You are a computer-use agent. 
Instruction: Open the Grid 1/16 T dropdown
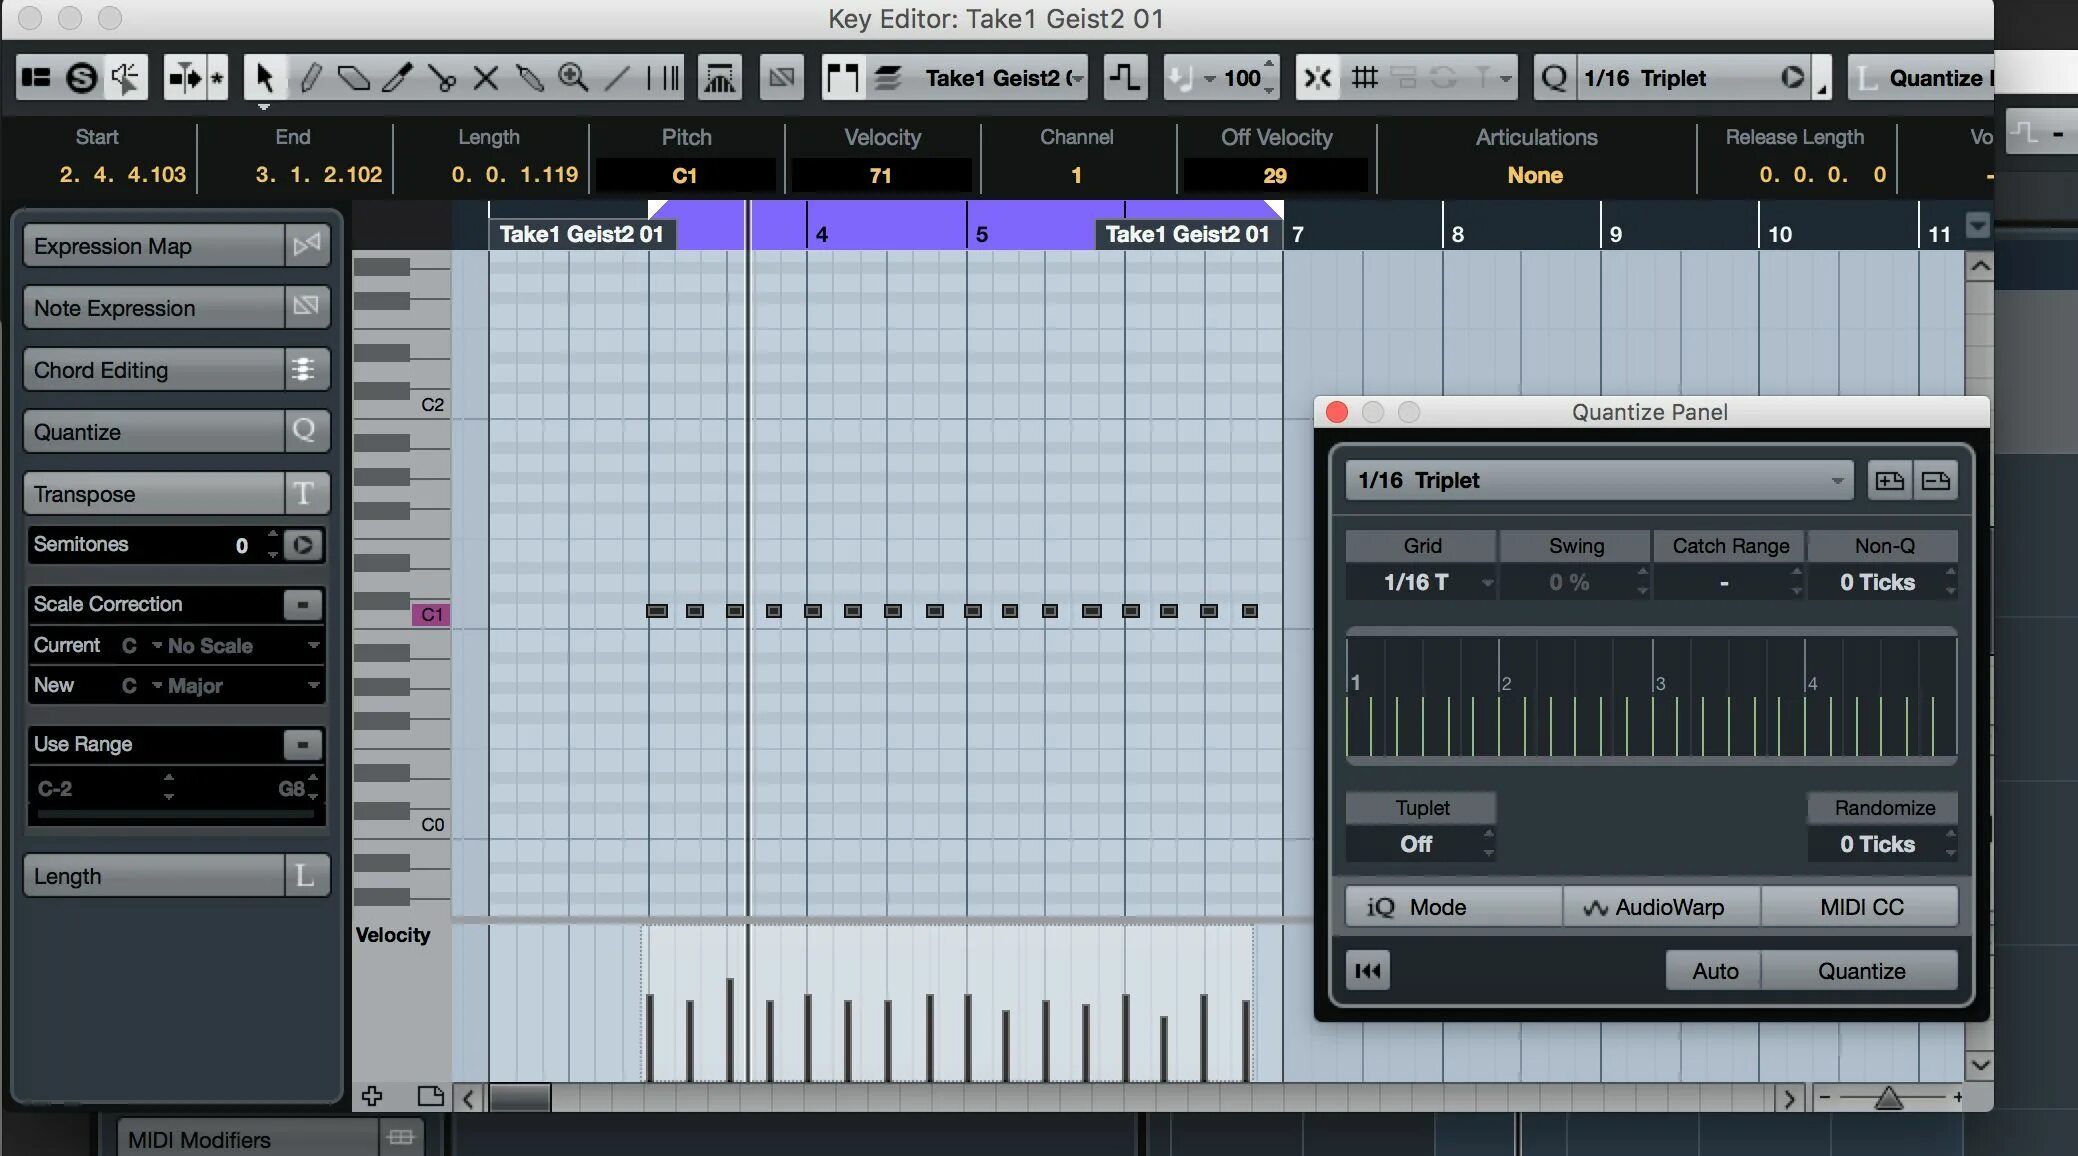[x=1421, y=582]
